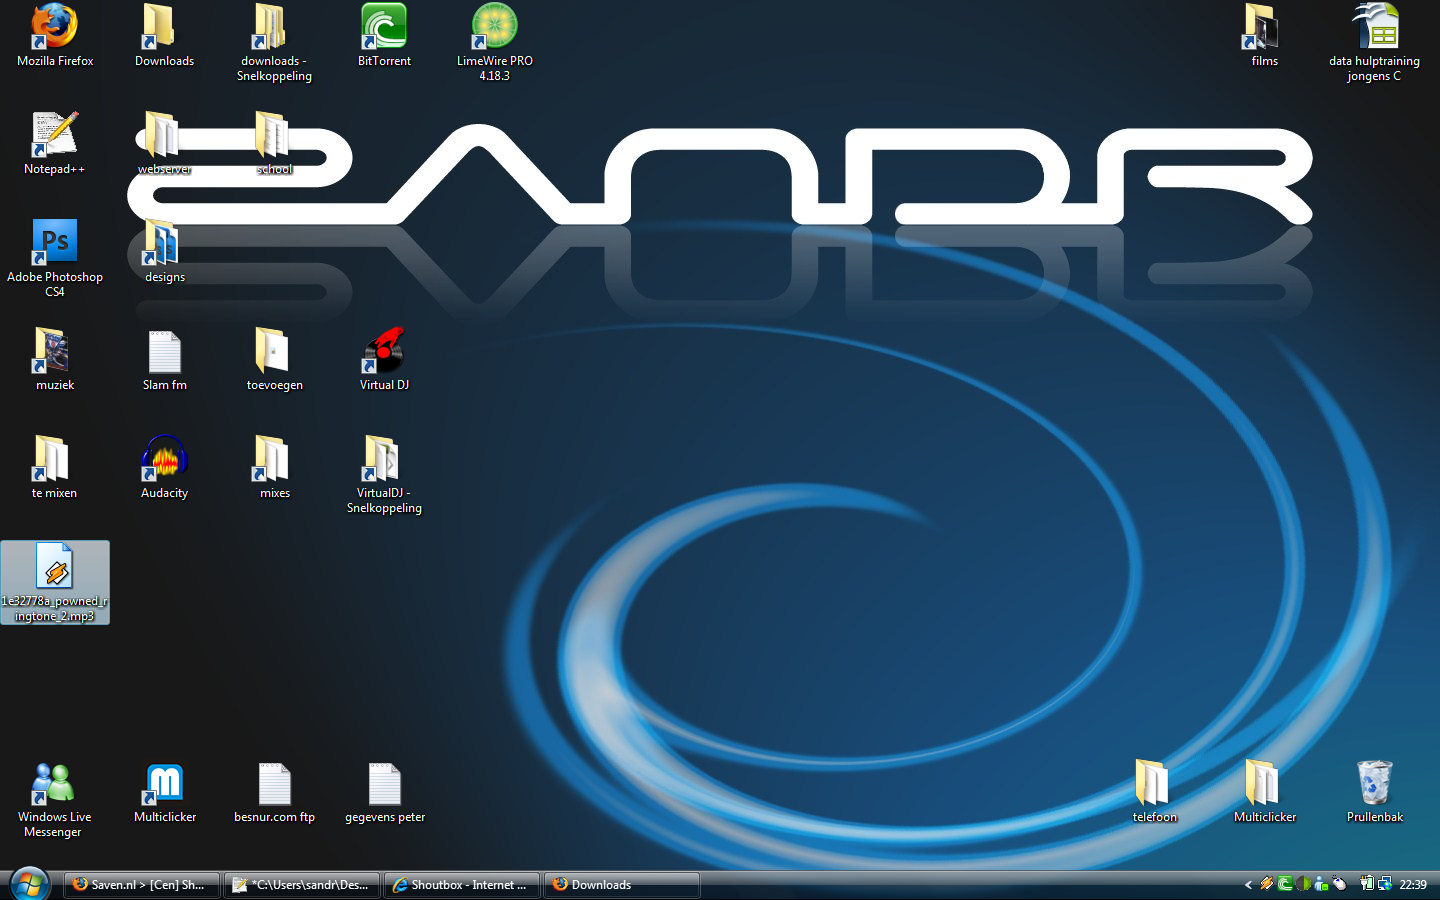This screenshot has height=900, width=1440.
Task: Switch to Shoutbox - Internet Explorer taskbar window
Action: (x=462, y=885)
